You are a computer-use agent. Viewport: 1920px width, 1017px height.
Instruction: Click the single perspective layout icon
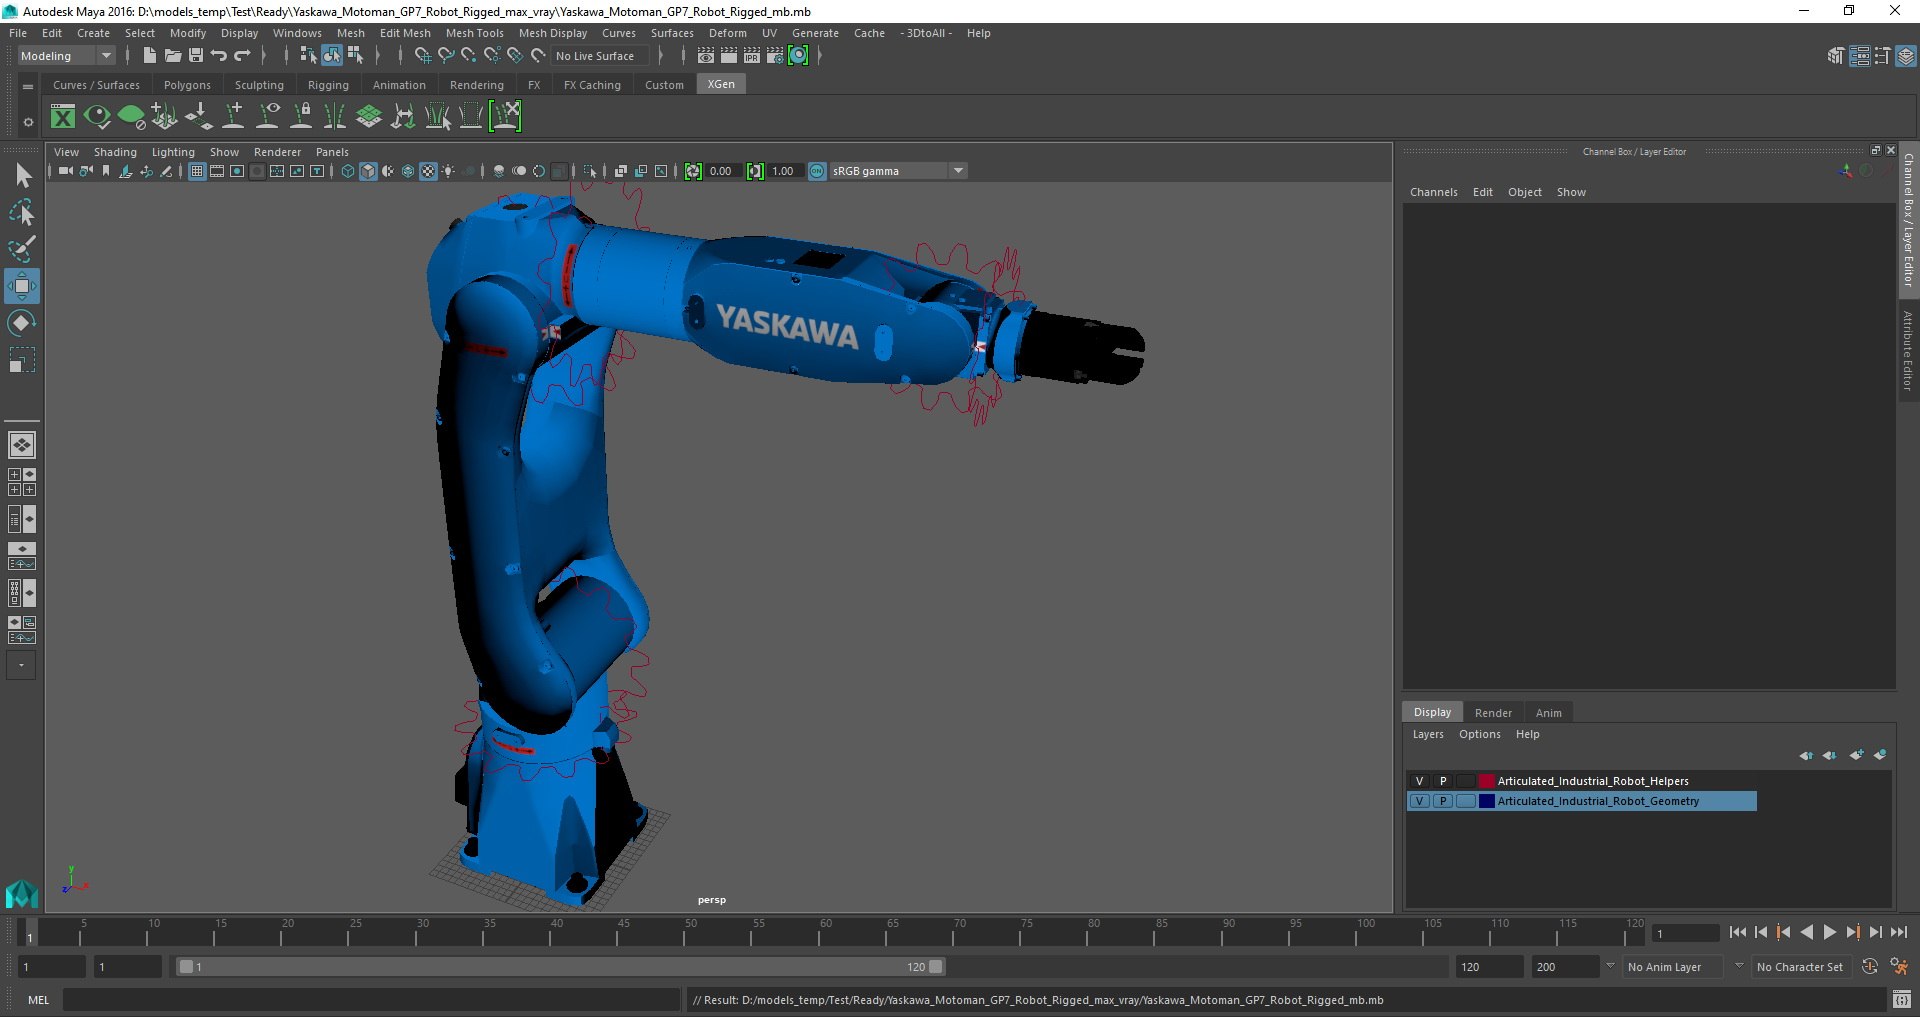click(22, 445)
